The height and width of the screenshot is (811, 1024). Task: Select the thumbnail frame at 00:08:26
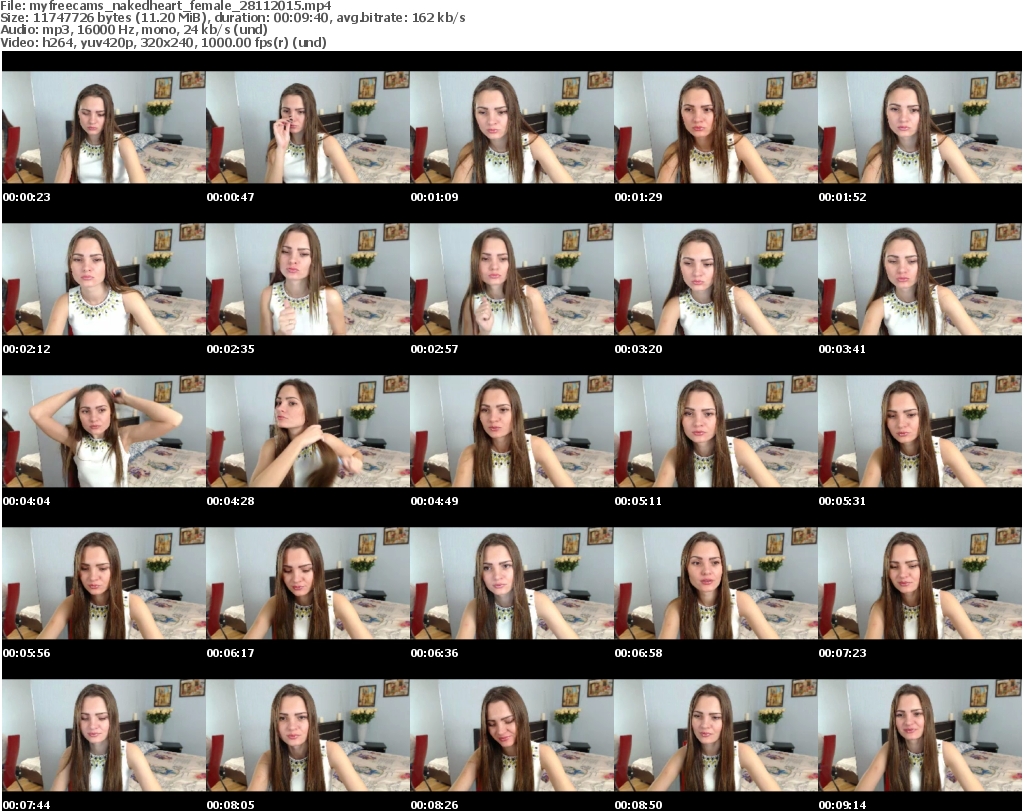pos(512,736)
